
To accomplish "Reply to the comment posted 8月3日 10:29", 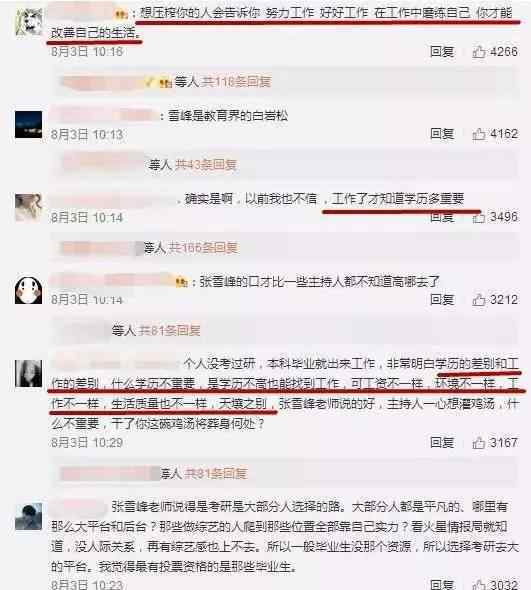I will point(442,442).
